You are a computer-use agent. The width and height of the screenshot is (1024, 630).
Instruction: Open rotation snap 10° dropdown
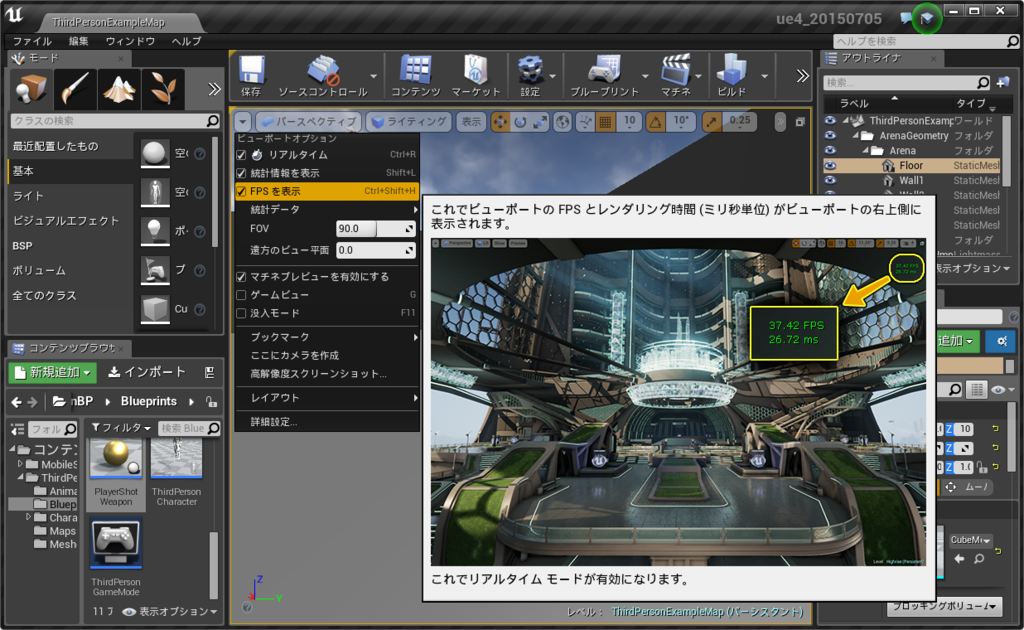(680, 122)
